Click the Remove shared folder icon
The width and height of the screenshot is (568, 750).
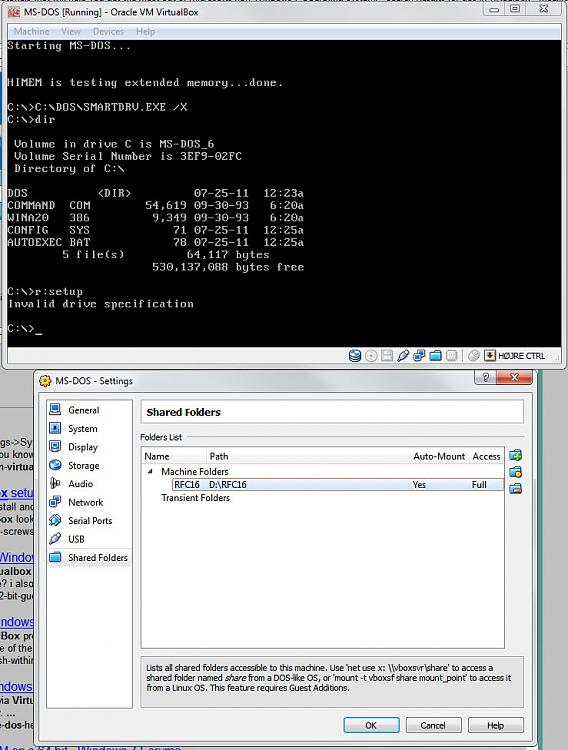point(515,488)
